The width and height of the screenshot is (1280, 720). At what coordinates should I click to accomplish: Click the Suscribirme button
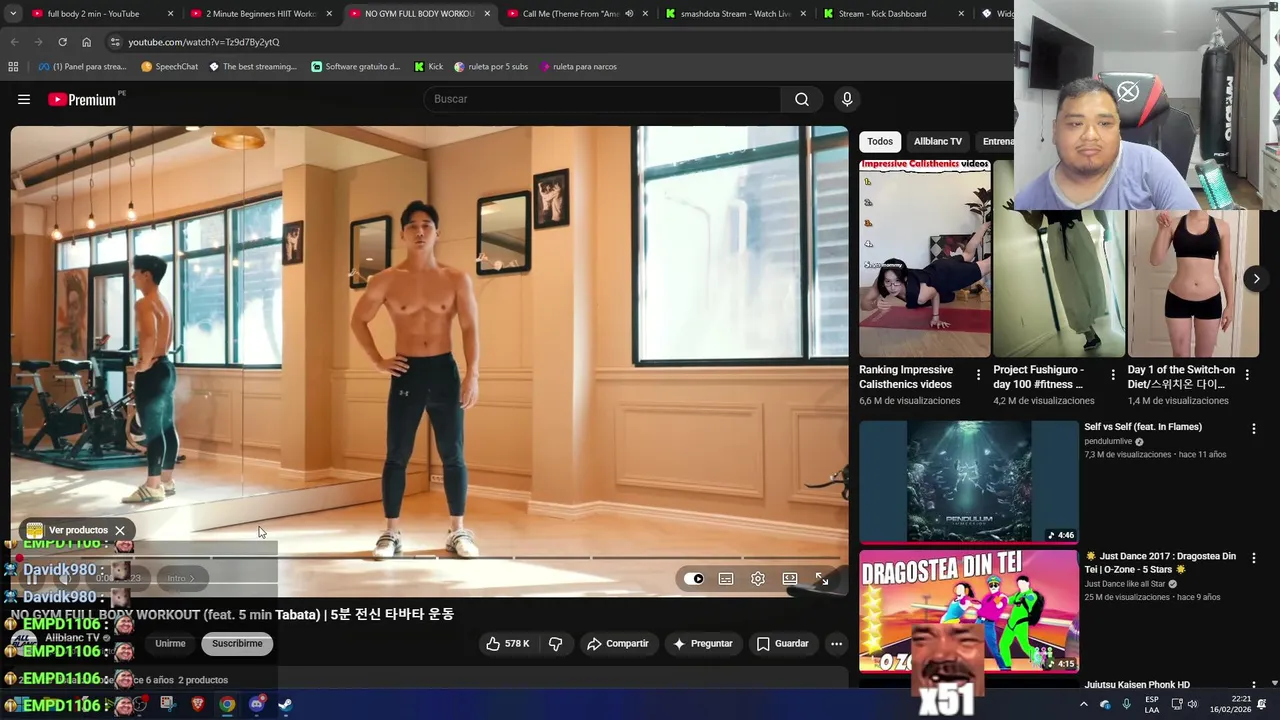[x=237, y=643]
